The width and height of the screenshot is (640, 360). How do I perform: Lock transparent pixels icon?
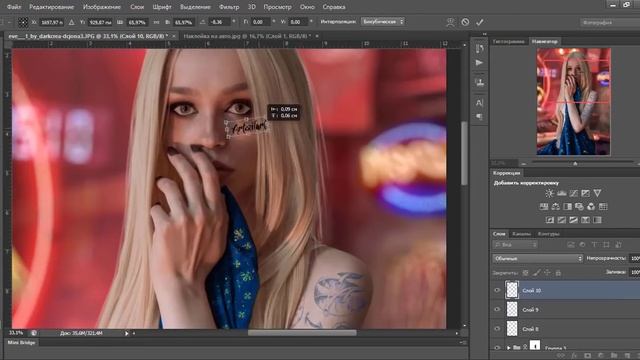[x=526, y=273]
